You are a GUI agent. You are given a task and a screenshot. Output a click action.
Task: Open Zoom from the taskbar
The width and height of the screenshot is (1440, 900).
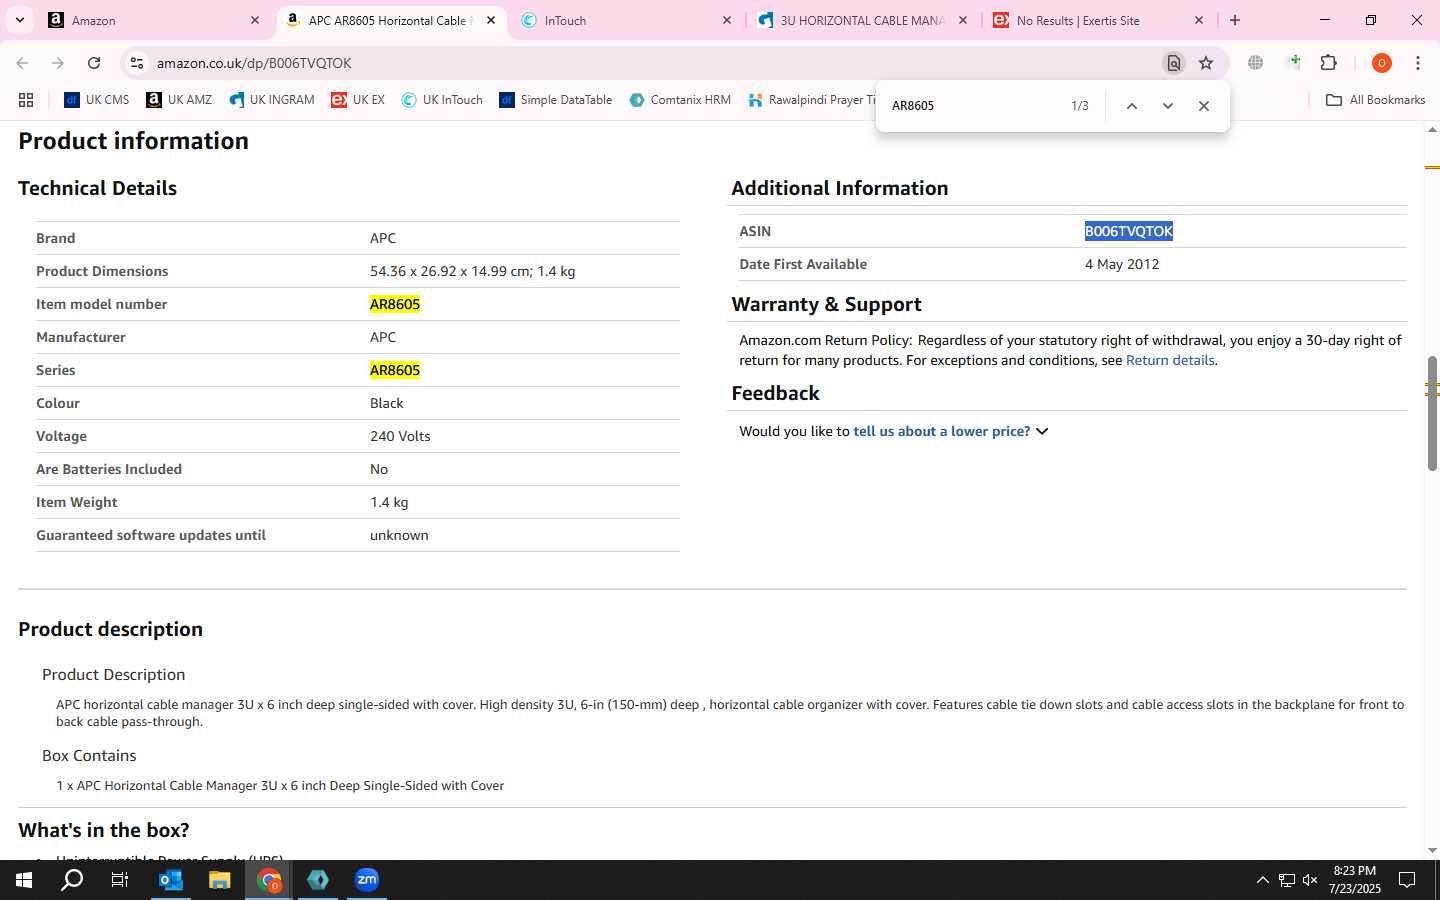click(x=367, y=880)
